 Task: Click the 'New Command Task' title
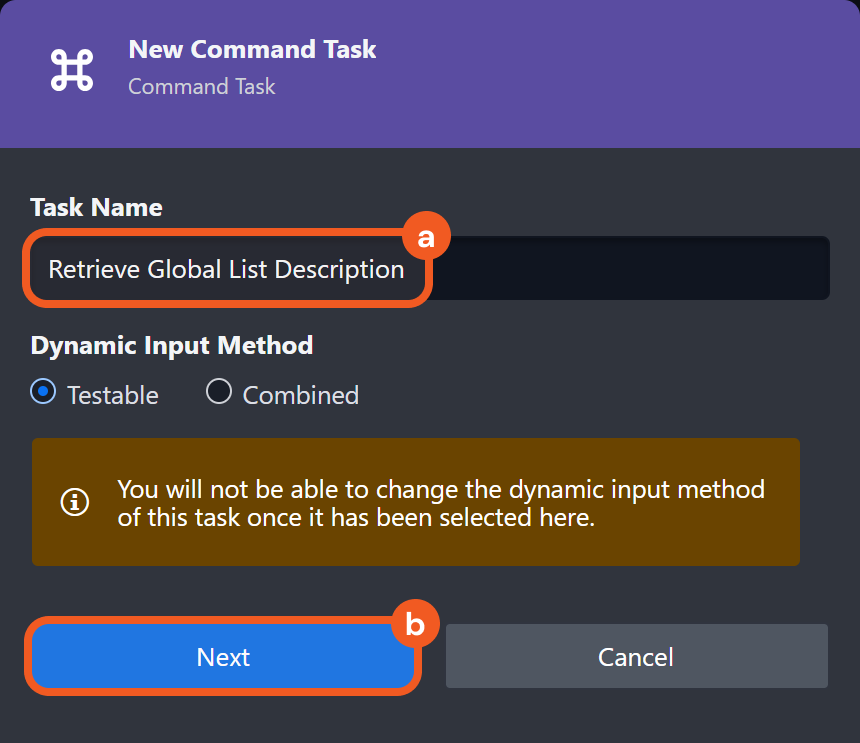point(252,49)
